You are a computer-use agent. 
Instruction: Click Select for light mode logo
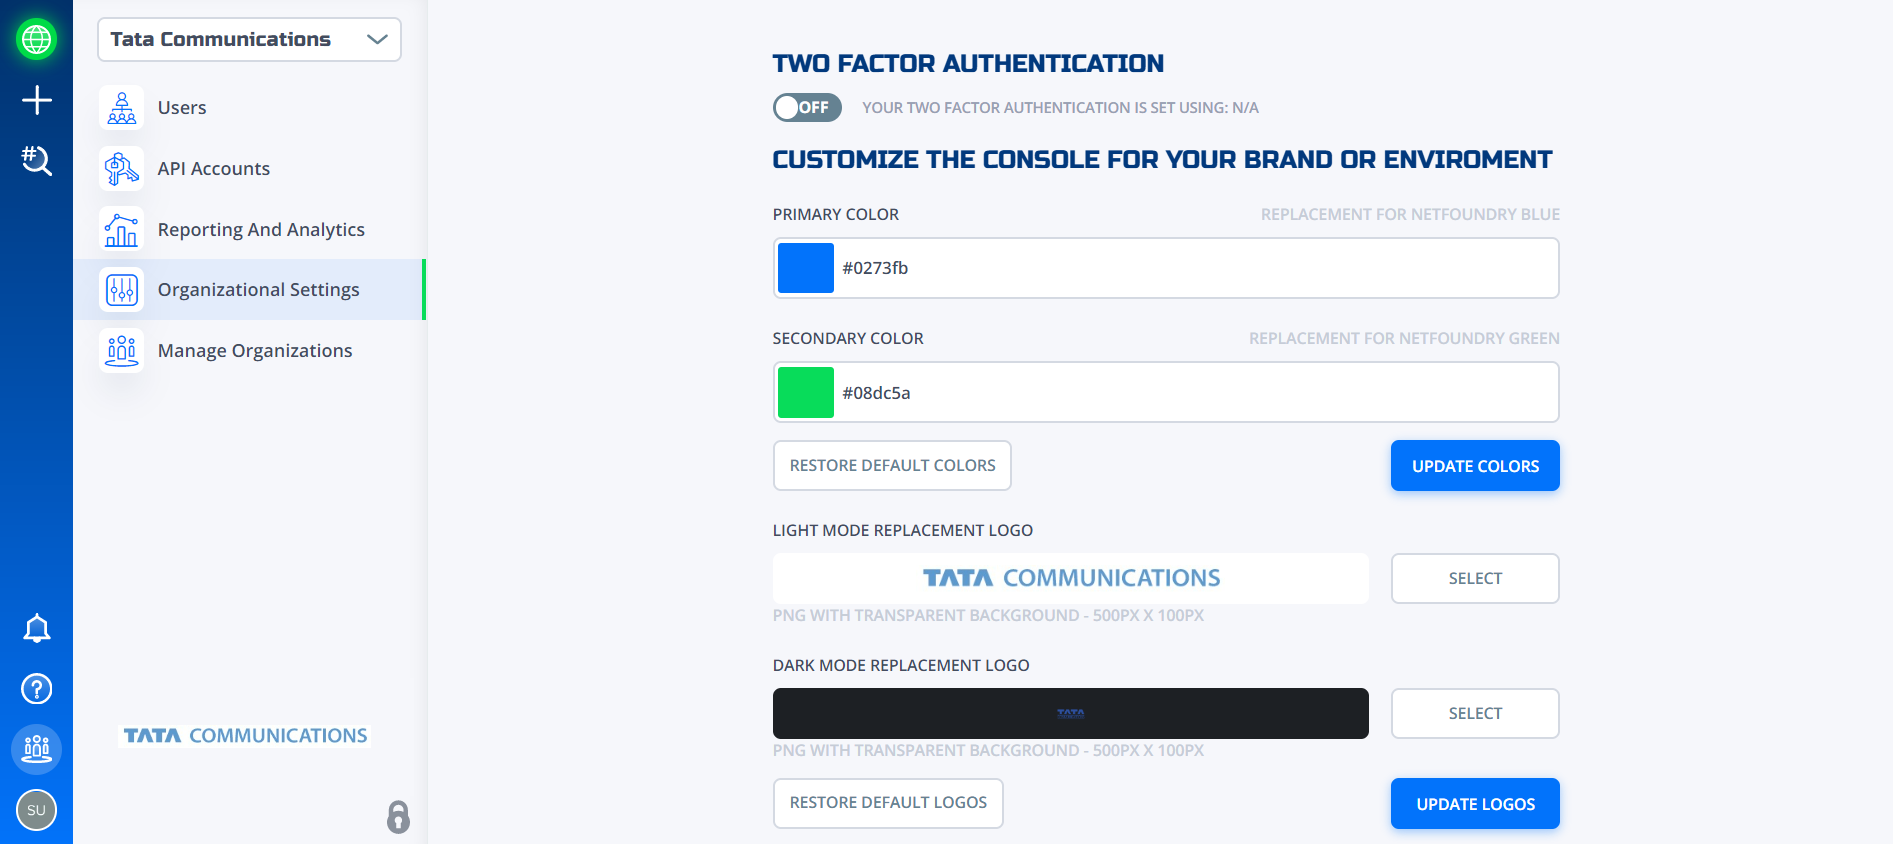pos(1475,579)
